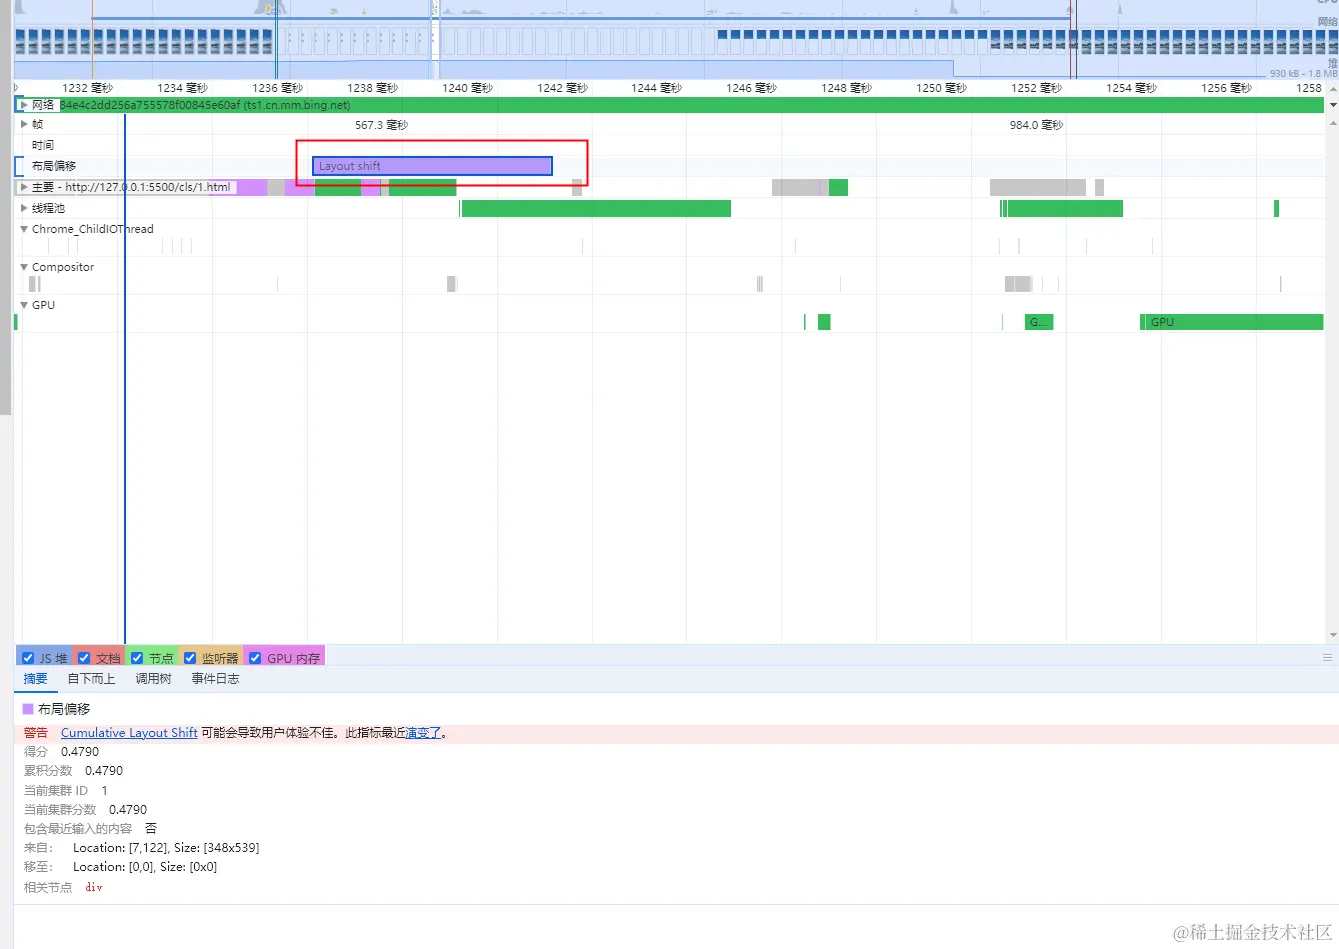The width and height of the screenshot is (1339, 949).
Task: Open the 演变了 link in the warning
Action: click(x=423, y=733)
